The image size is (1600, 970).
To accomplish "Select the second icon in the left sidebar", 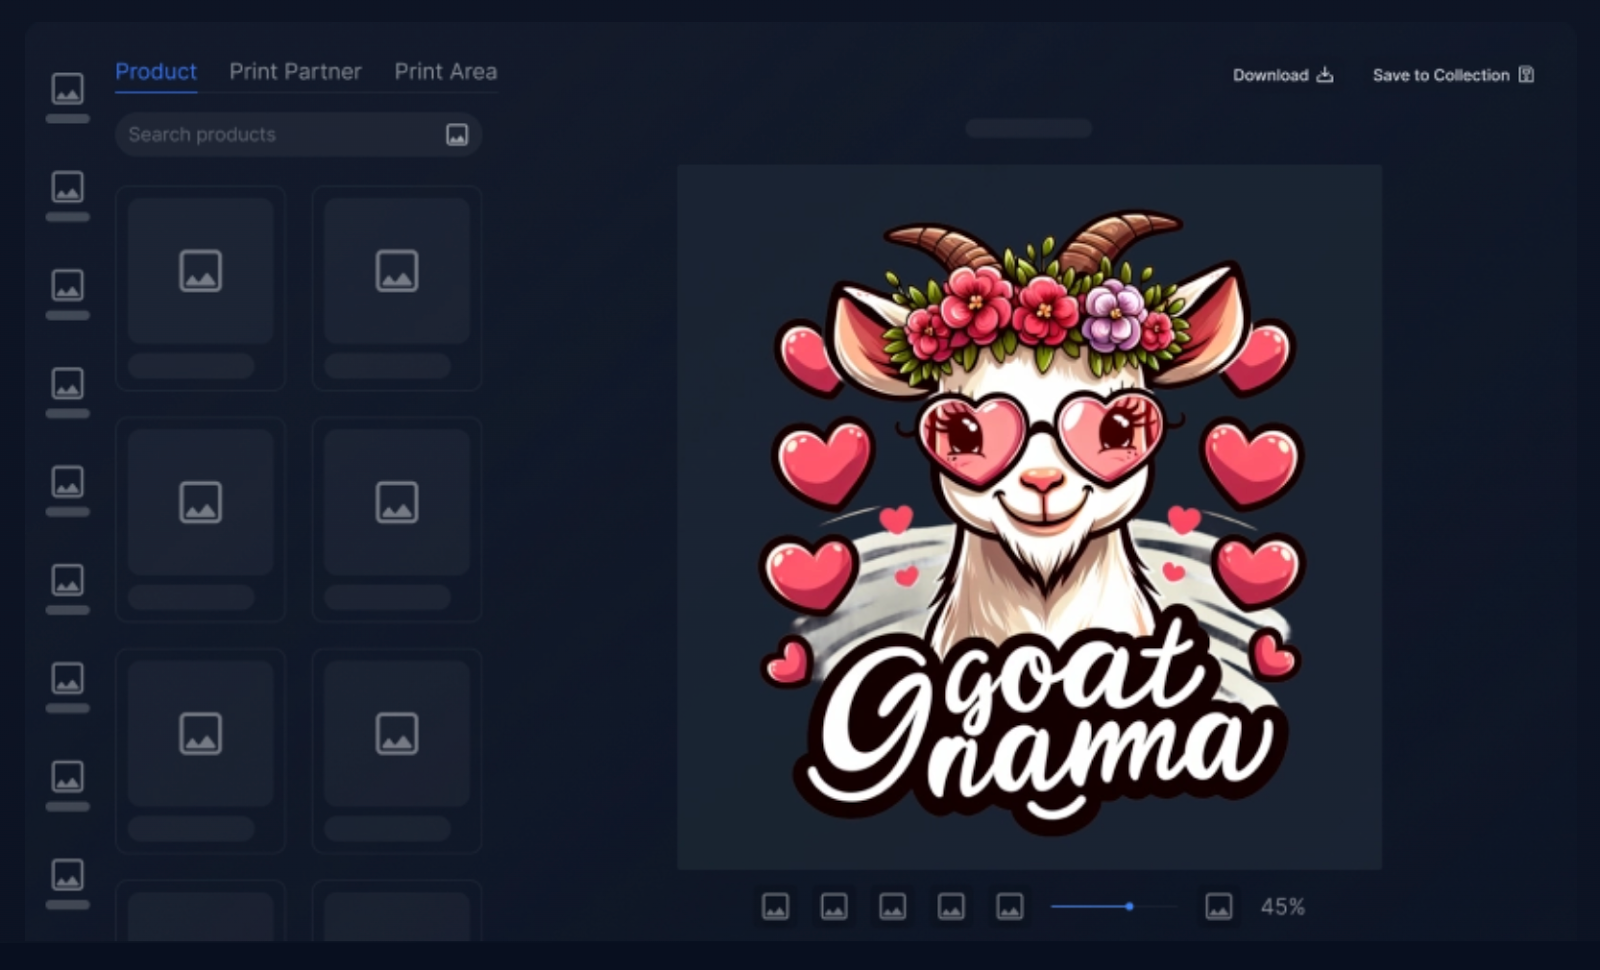I will (x=68, y=187).
